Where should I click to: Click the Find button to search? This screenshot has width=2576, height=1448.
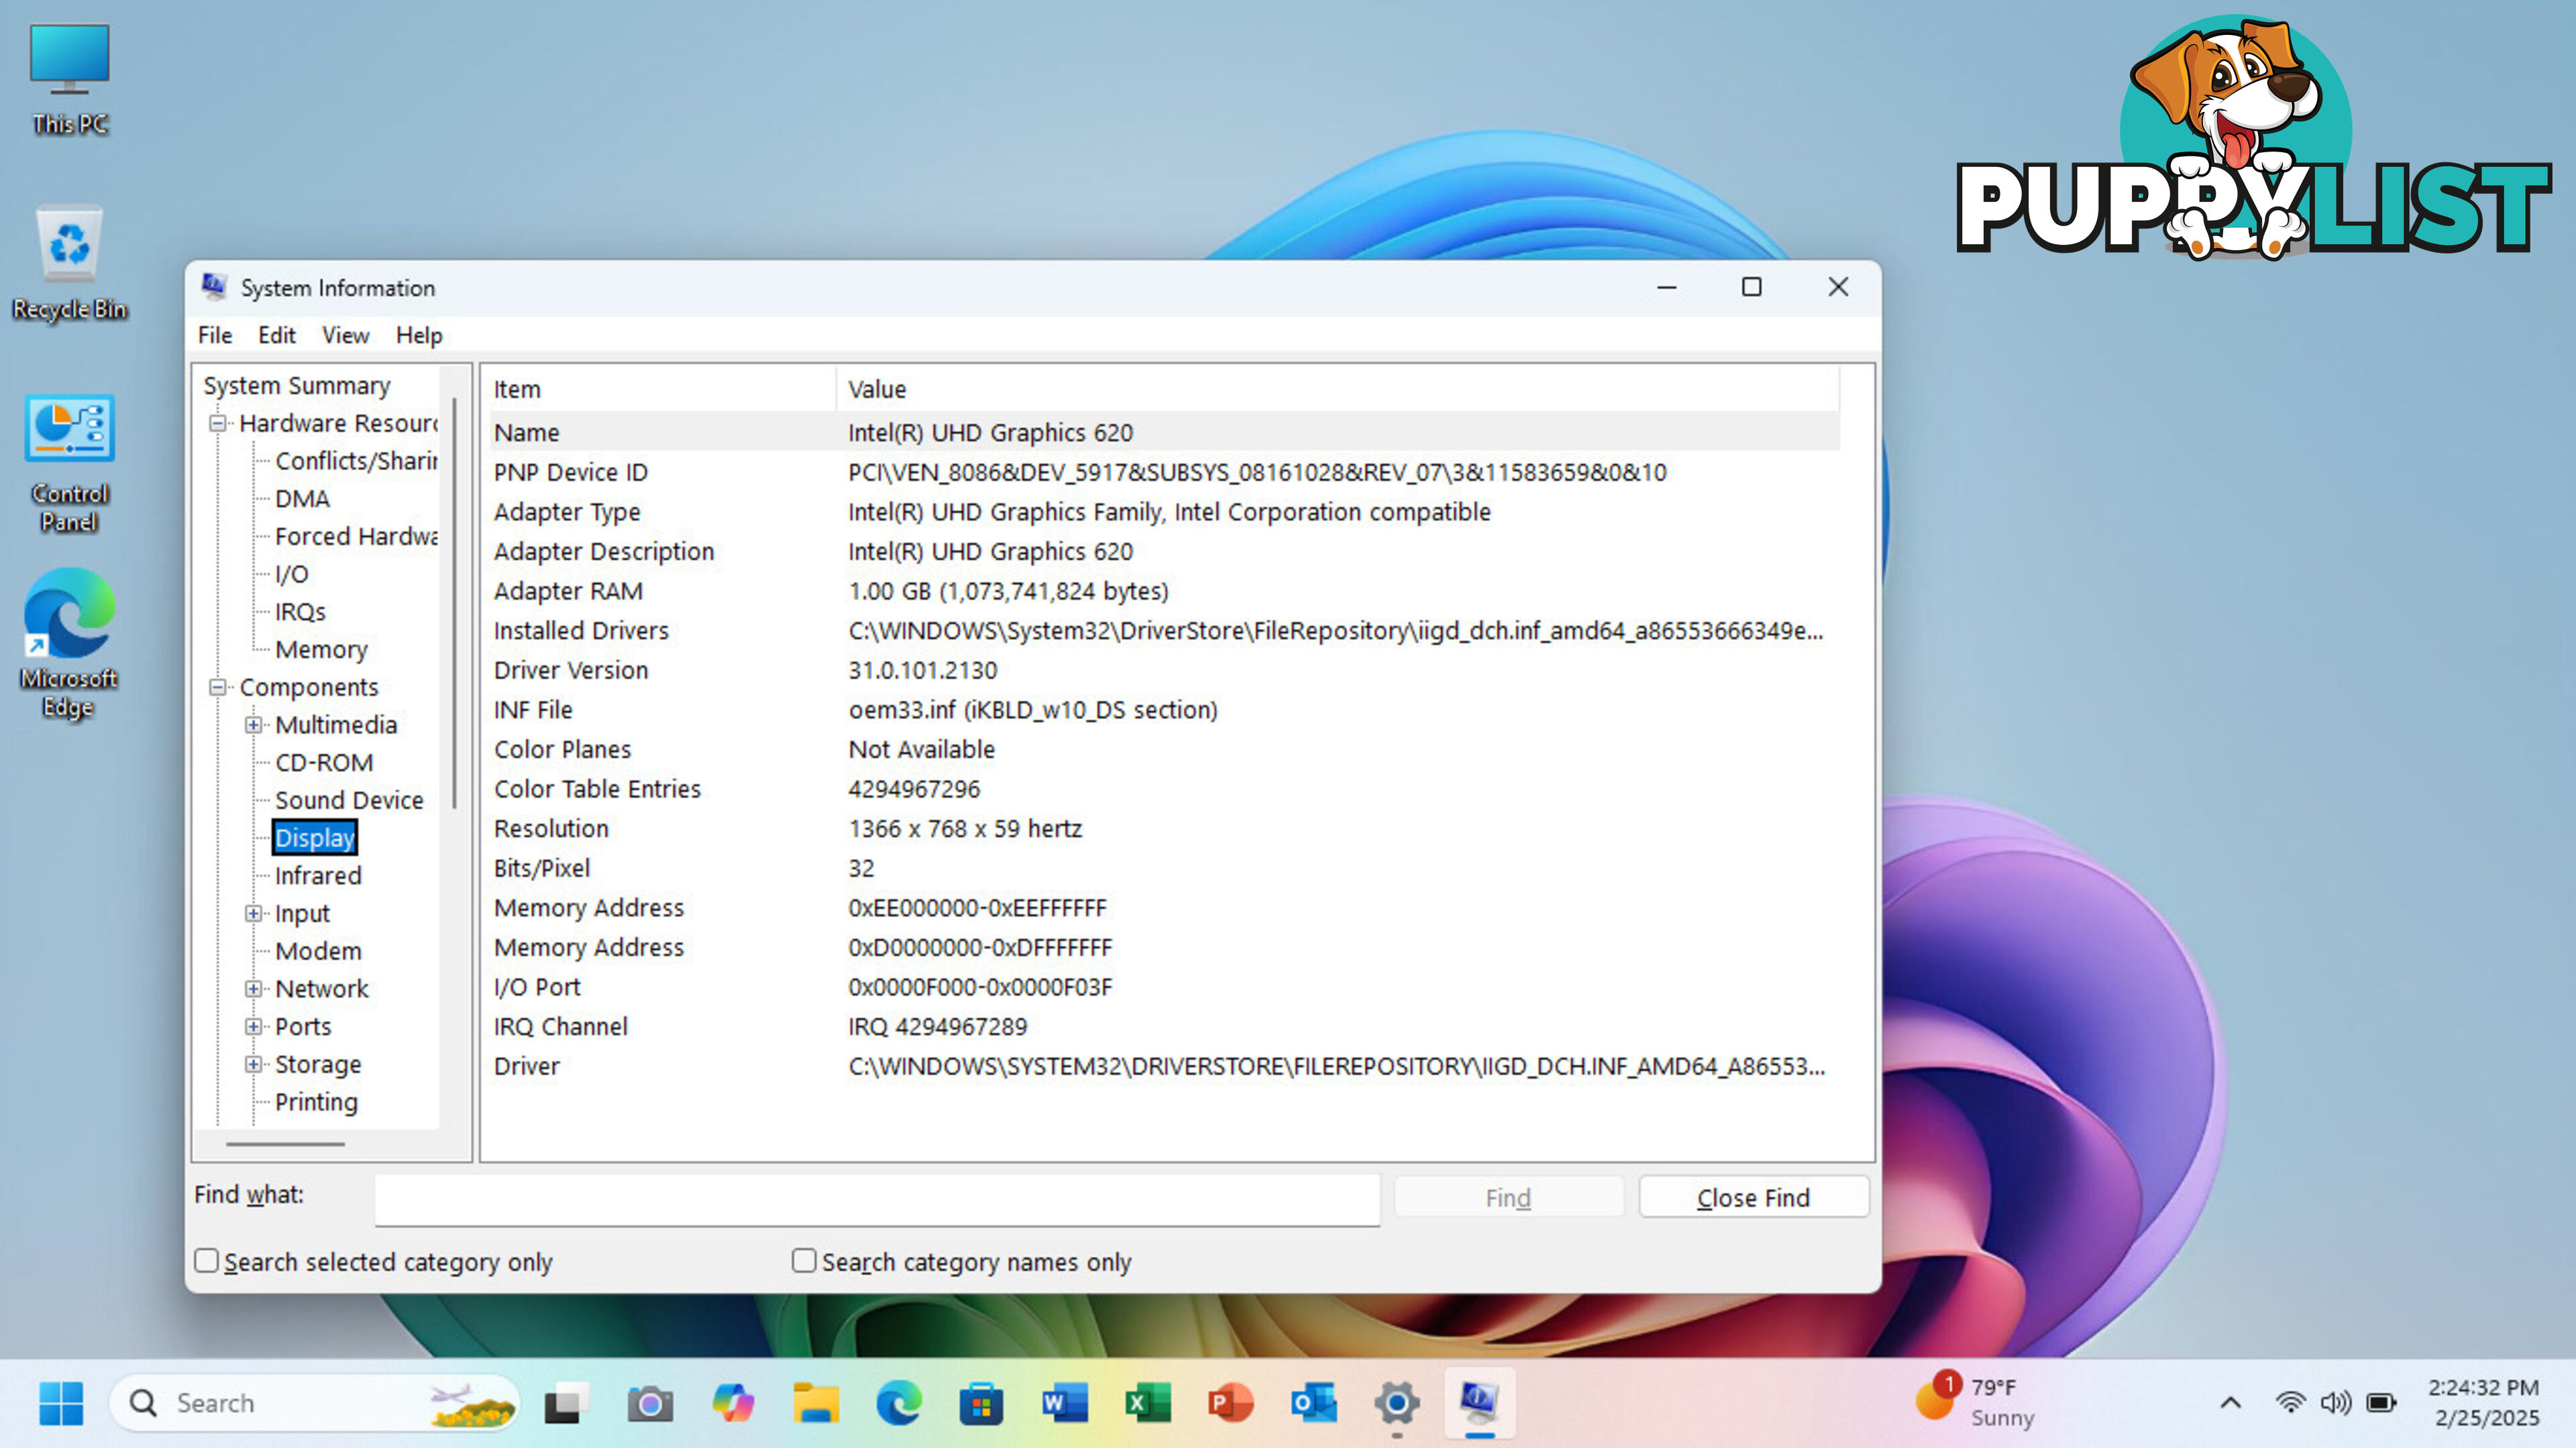(x=1507, y=1197)
